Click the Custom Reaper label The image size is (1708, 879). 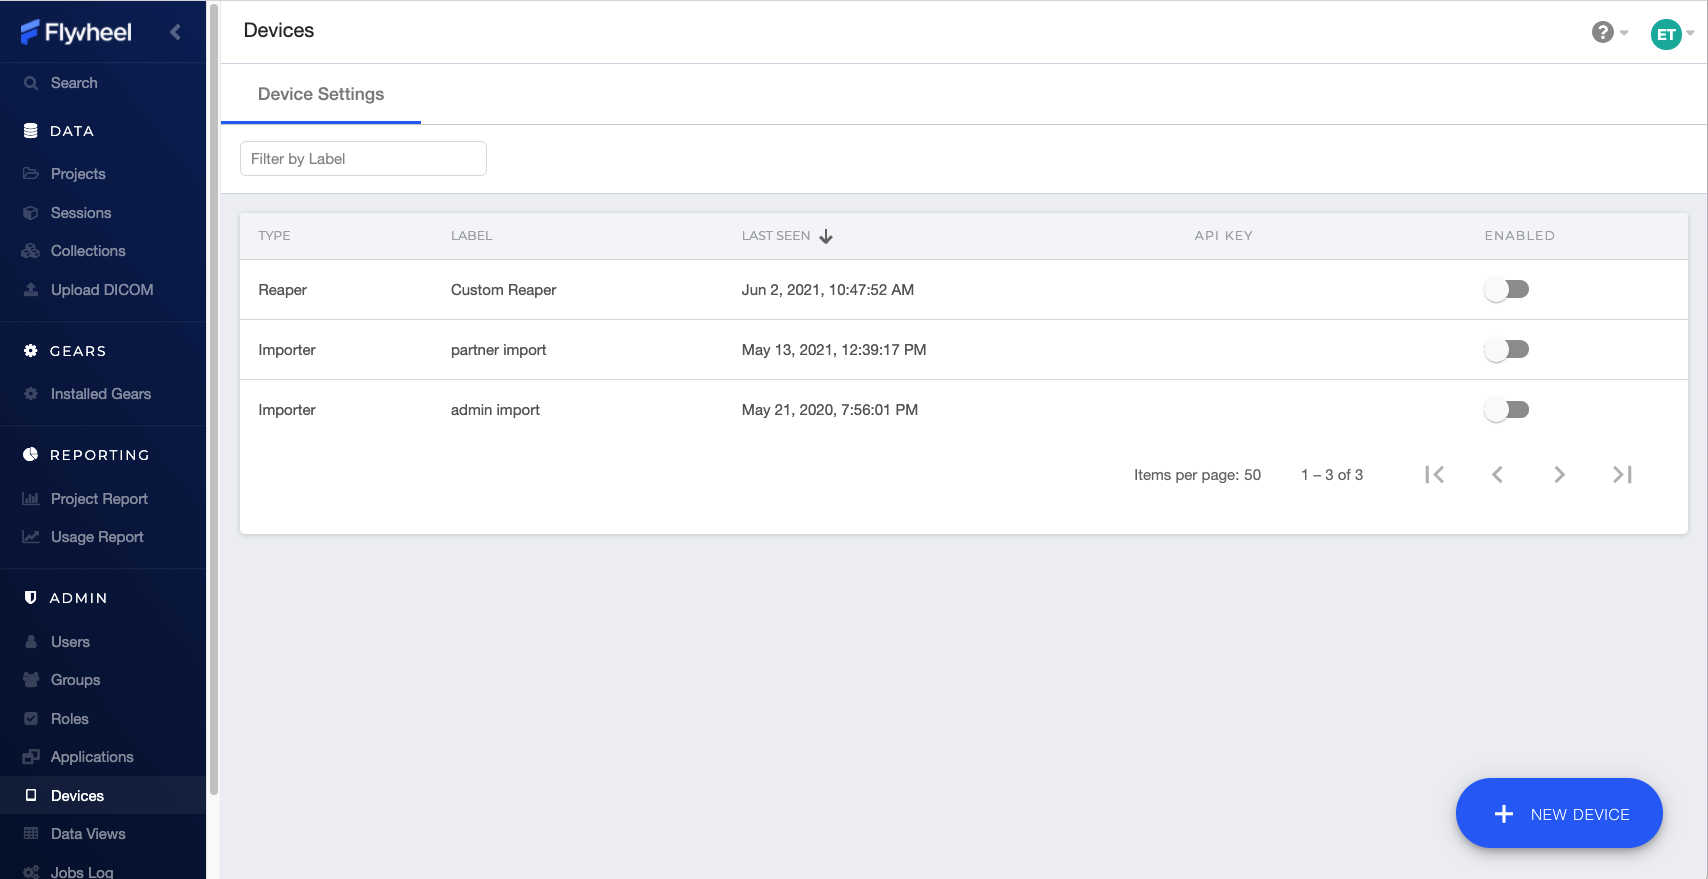tap(503, 290)
